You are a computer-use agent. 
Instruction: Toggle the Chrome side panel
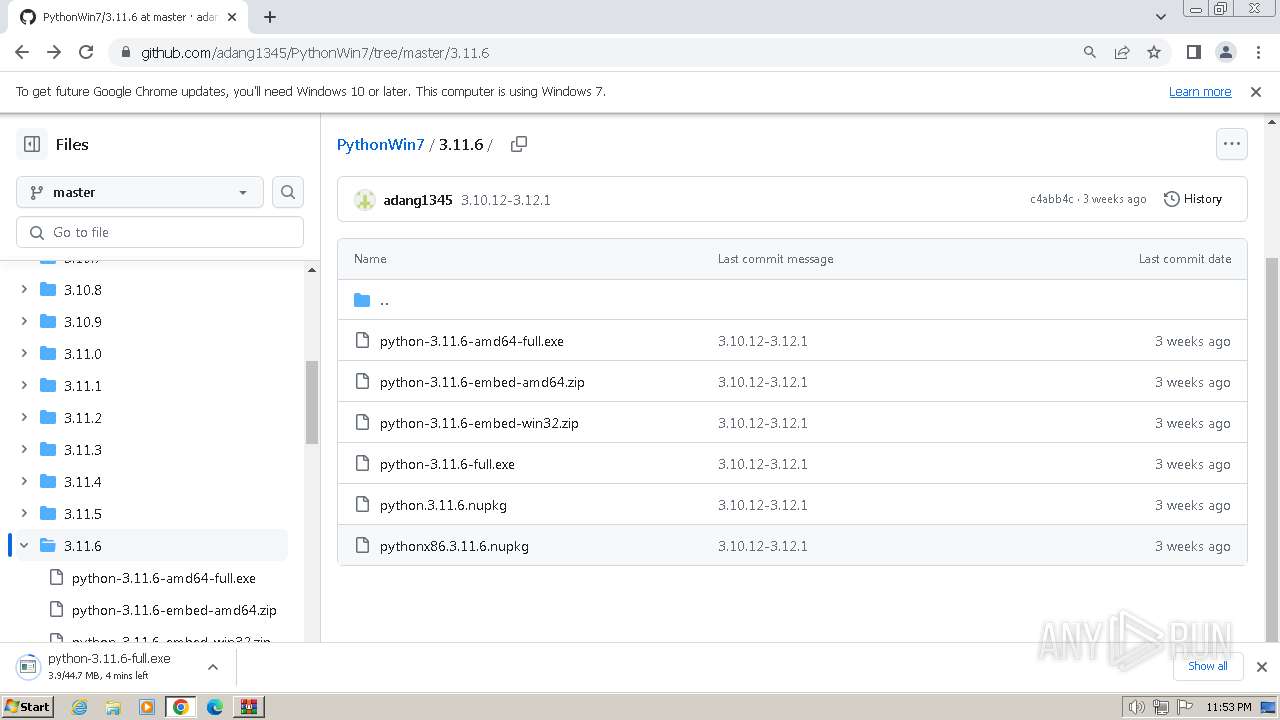(1193, 53)
